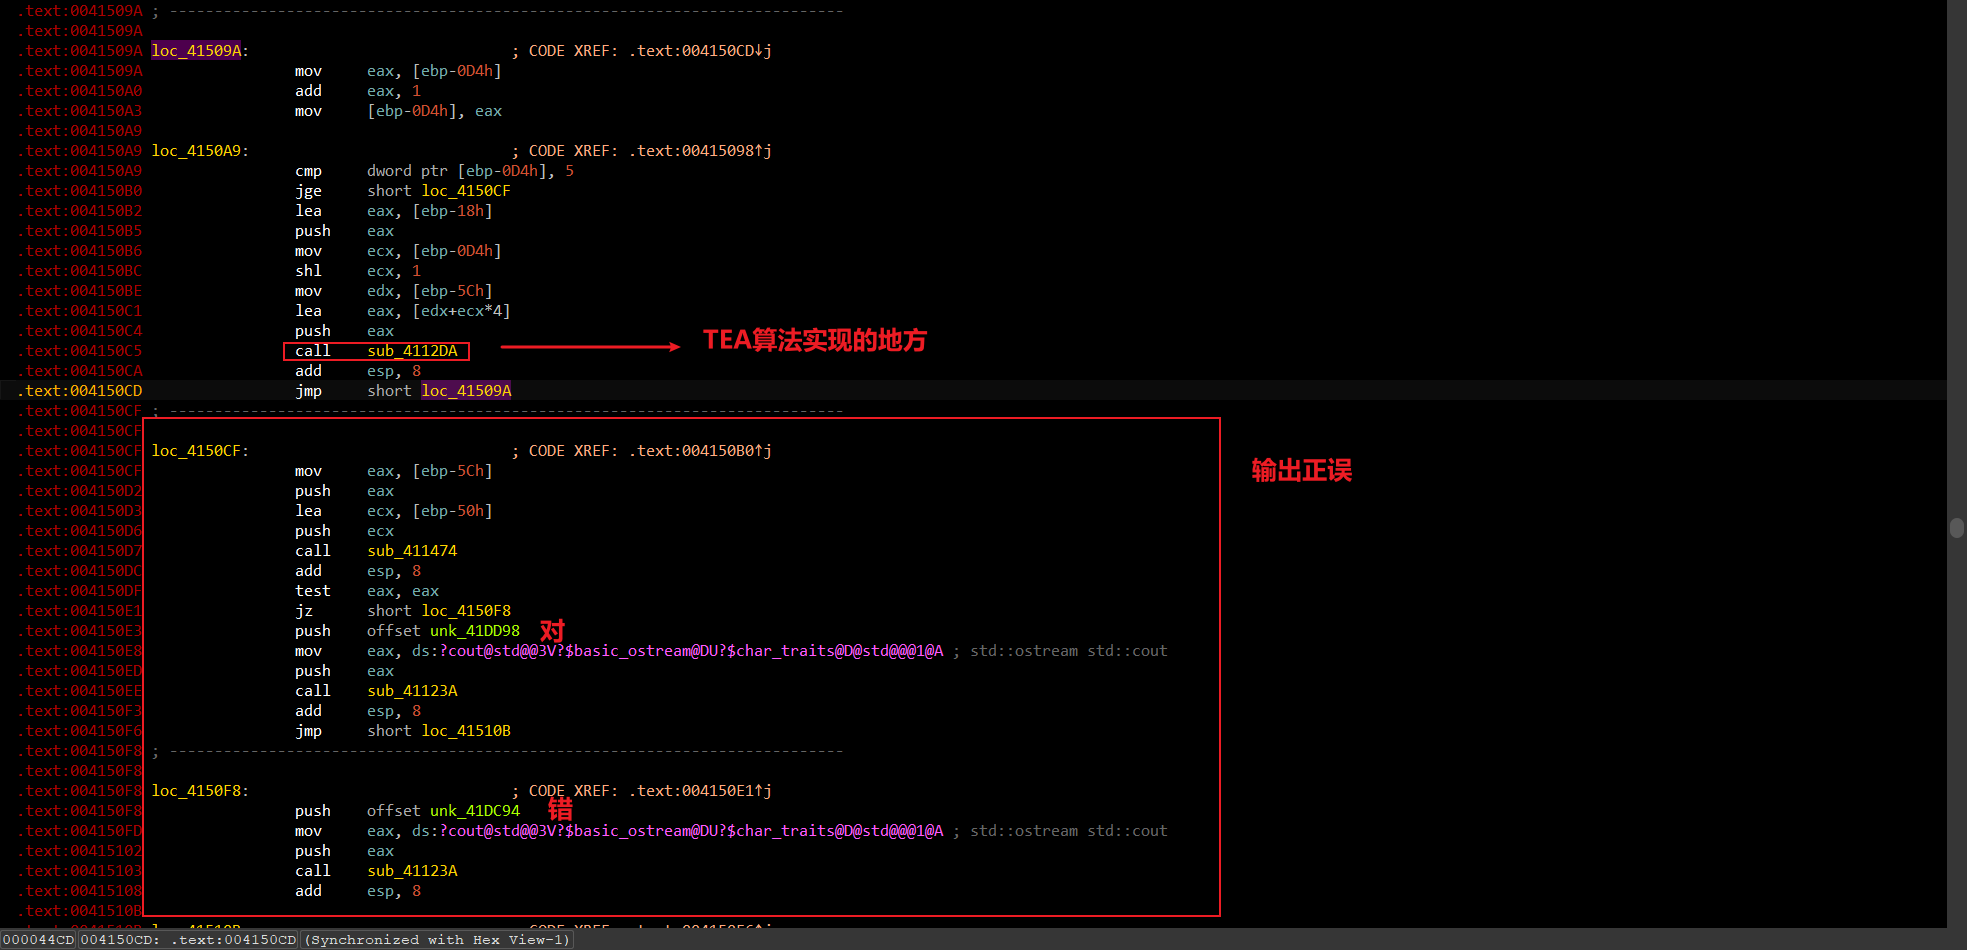Viewport: 1967px width, 950px height.
Task: Select the address .text:004150C5
Action: (x=80, y=351)
